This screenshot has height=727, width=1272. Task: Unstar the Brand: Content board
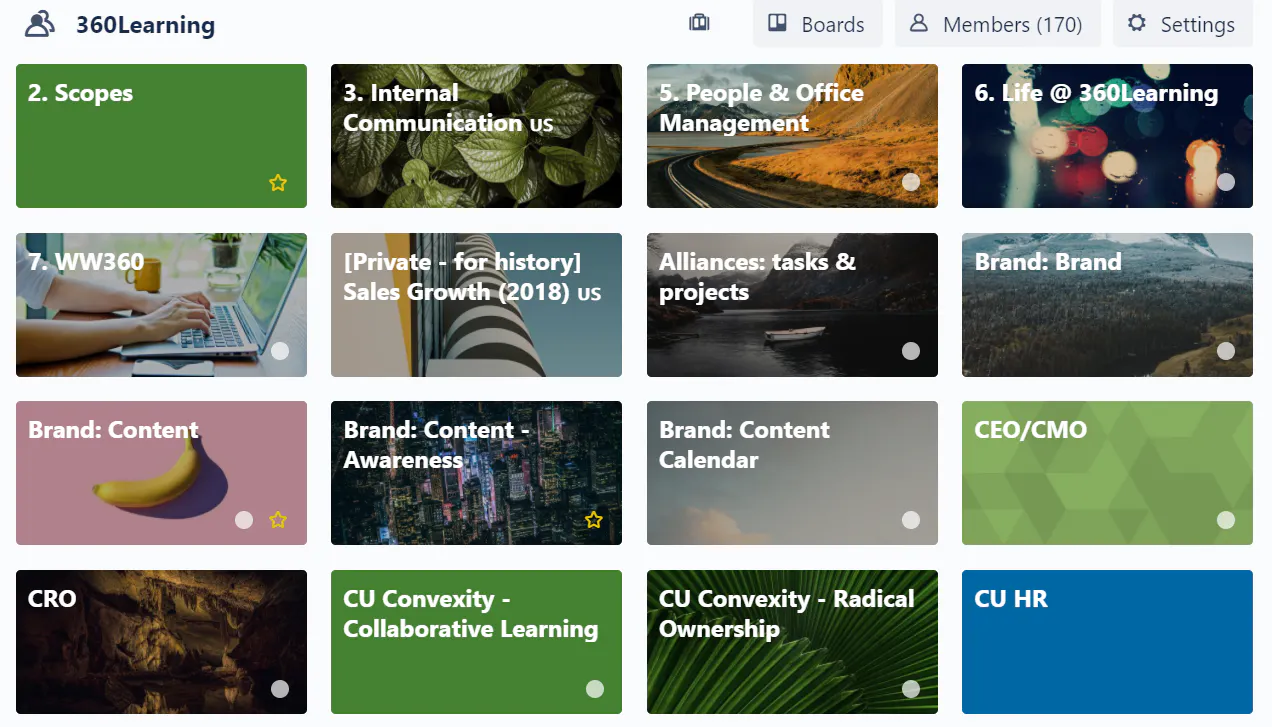point(278,520)
